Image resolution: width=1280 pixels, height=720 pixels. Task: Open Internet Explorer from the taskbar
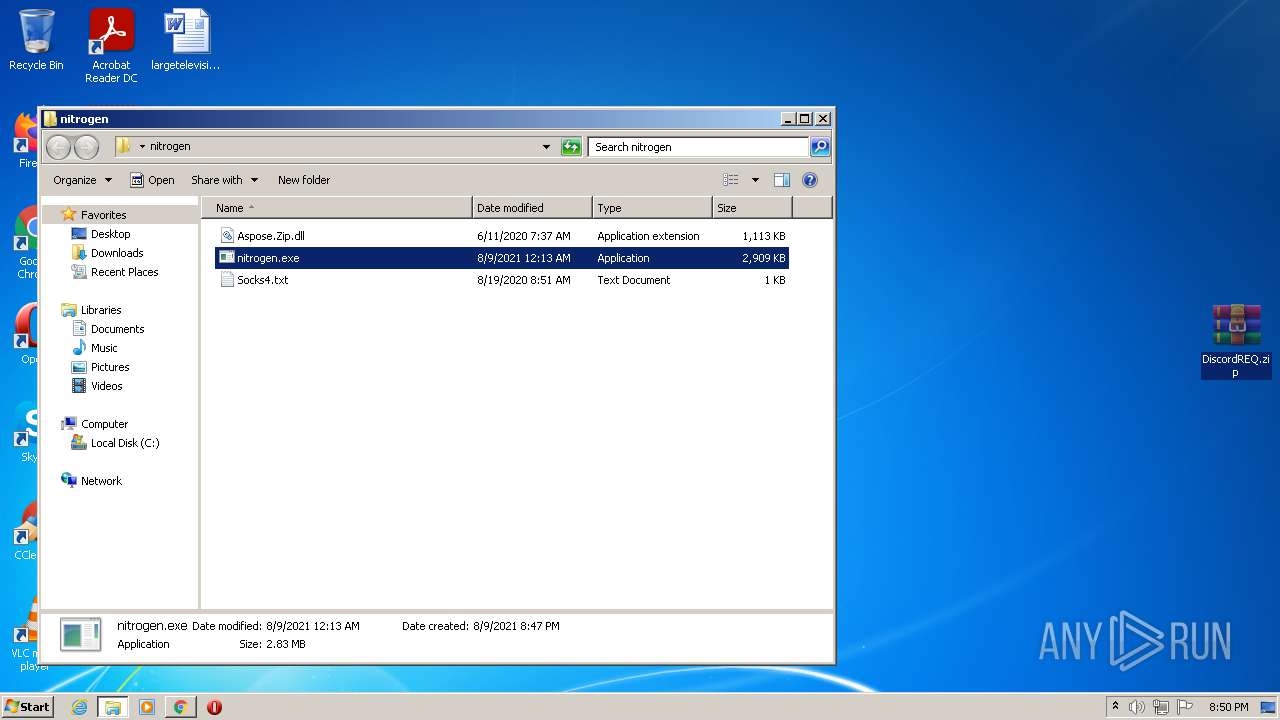pos(79,707)
